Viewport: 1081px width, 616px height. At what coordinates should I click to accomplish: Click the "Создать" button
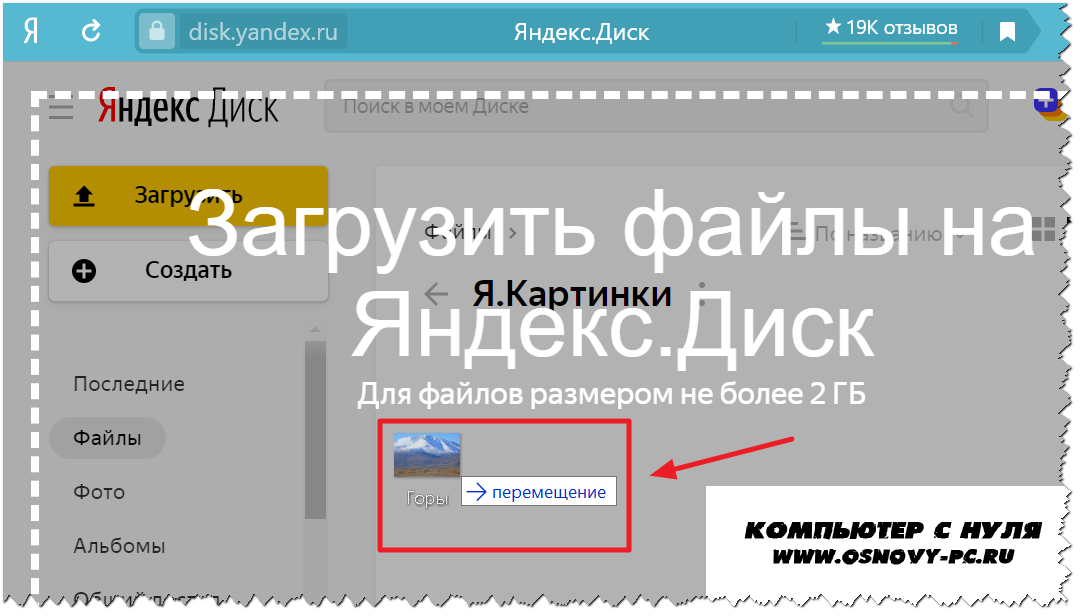pos(188,270)
